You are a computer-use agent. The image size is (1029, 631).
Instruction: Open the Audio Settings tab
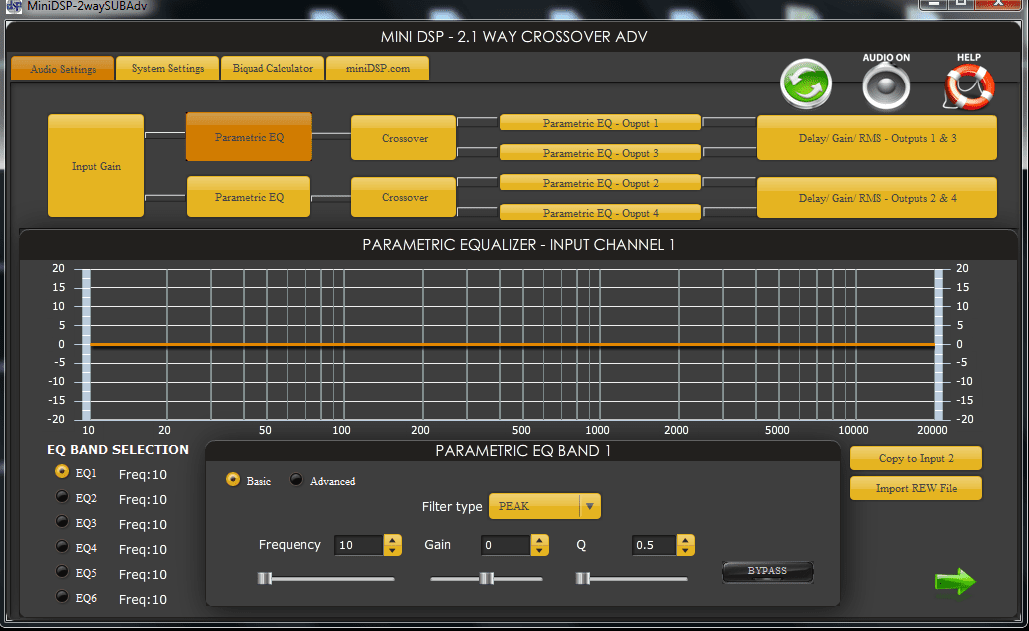coord(63,69)
